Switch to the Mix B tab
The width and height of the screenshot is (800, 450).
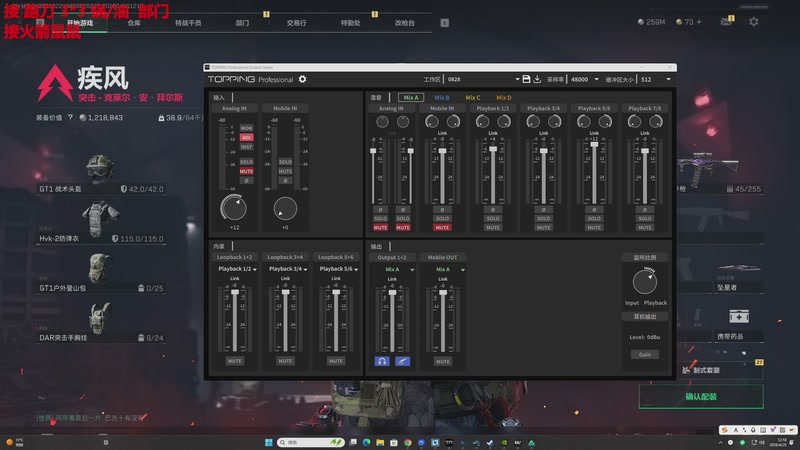[442, 97]
